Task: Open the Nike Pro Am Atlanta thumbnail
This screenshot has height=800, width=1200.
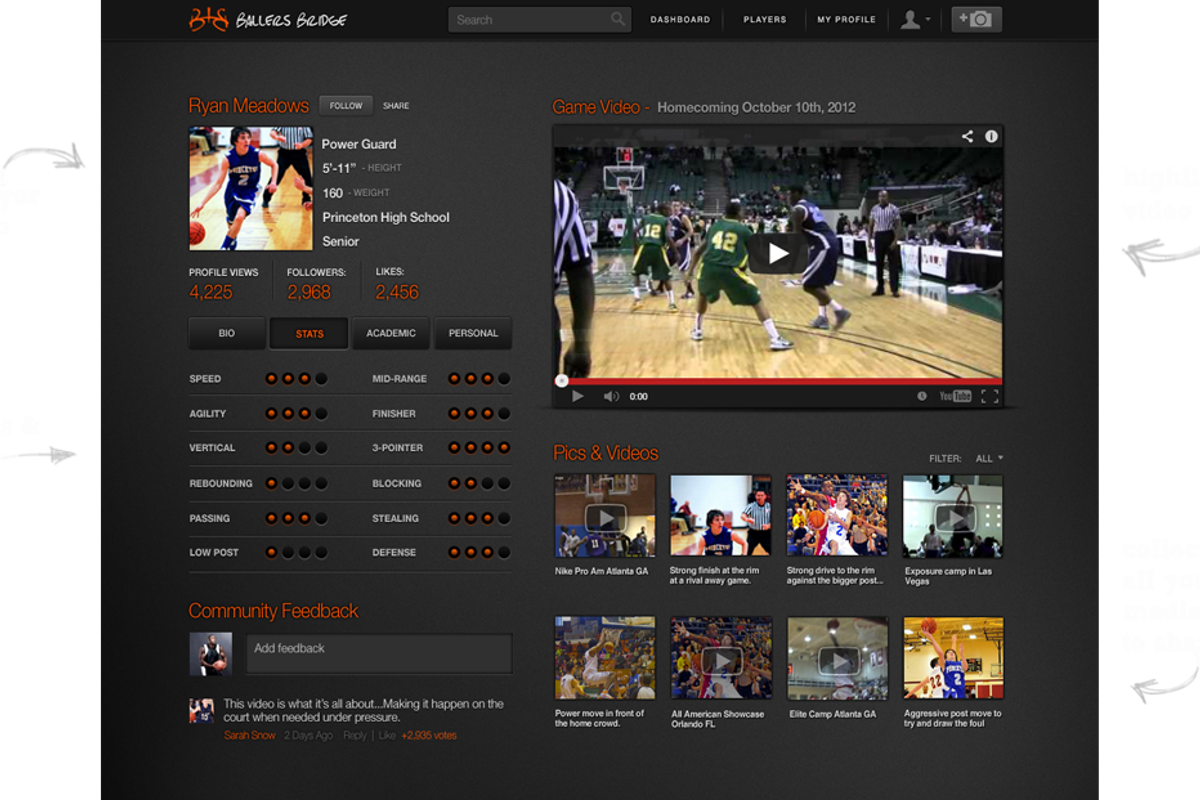Action: [x=605, y=516]
